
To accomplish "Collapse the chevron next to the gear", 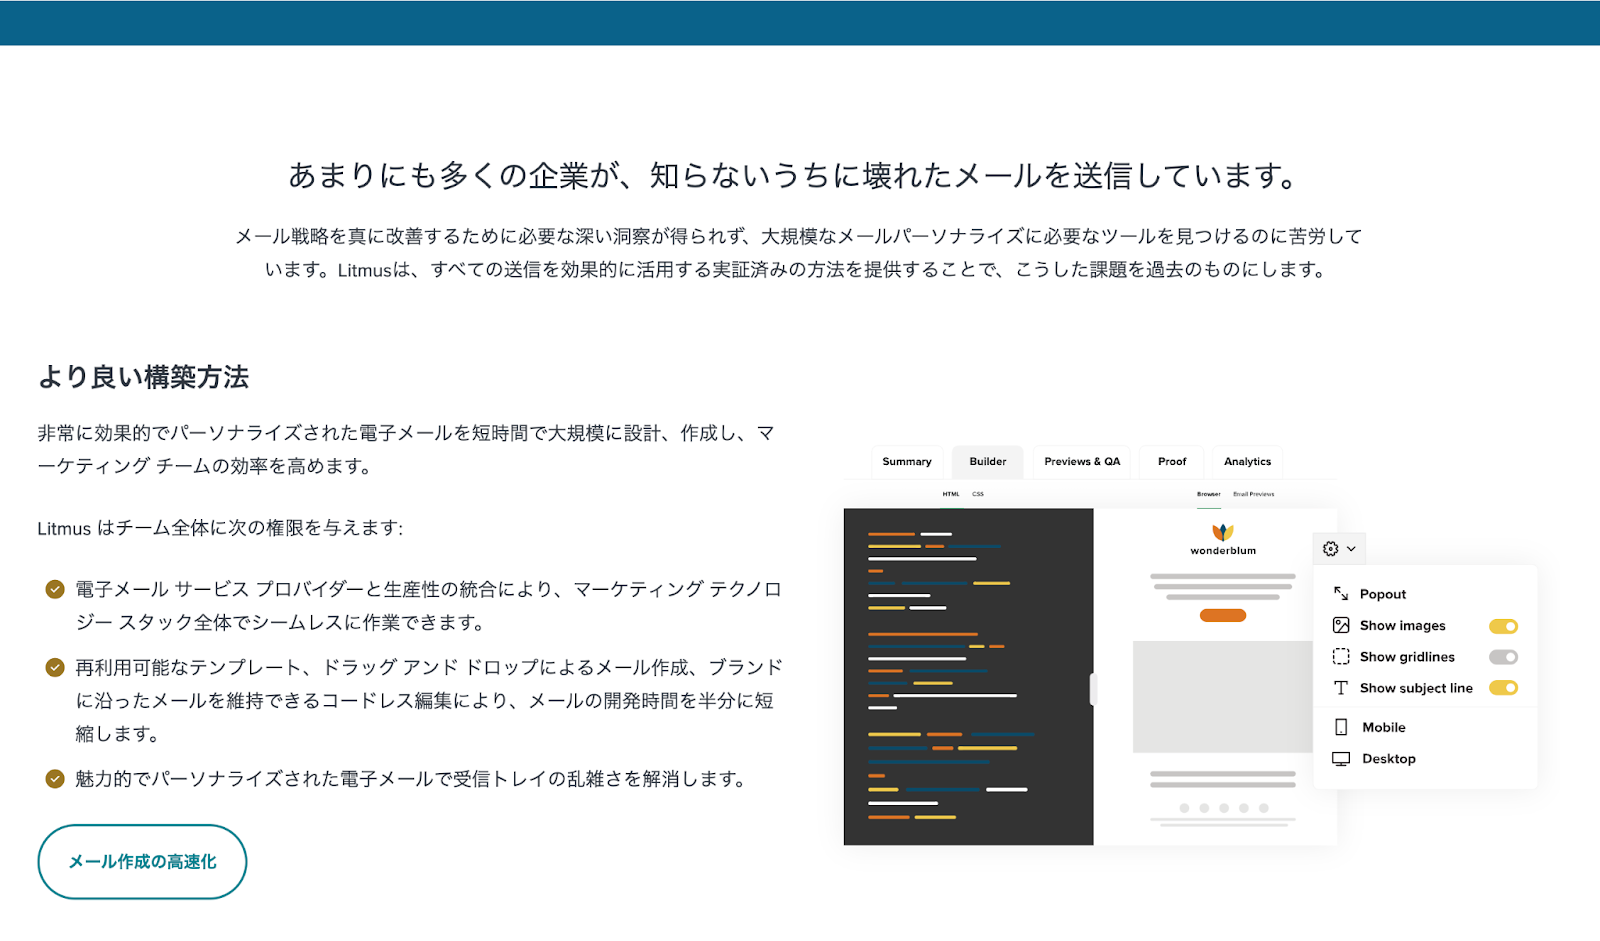I will pos(1352,549).
